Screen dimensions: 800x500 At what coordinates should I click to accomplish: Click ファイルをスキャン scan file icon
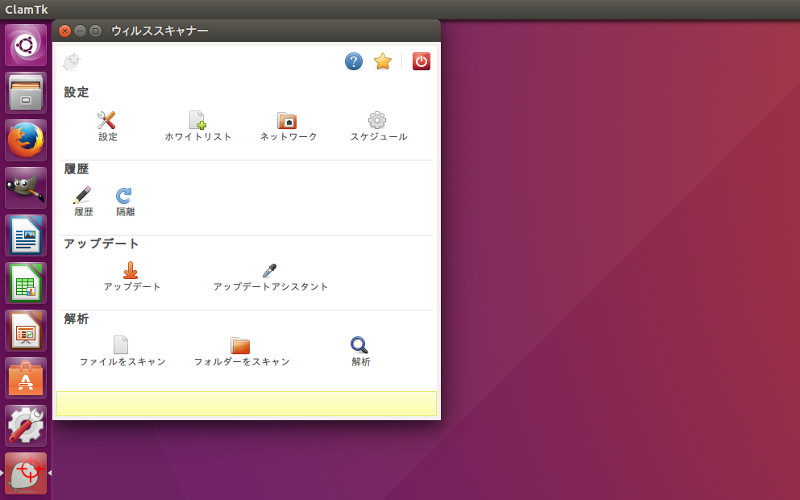tap(120, 345)
